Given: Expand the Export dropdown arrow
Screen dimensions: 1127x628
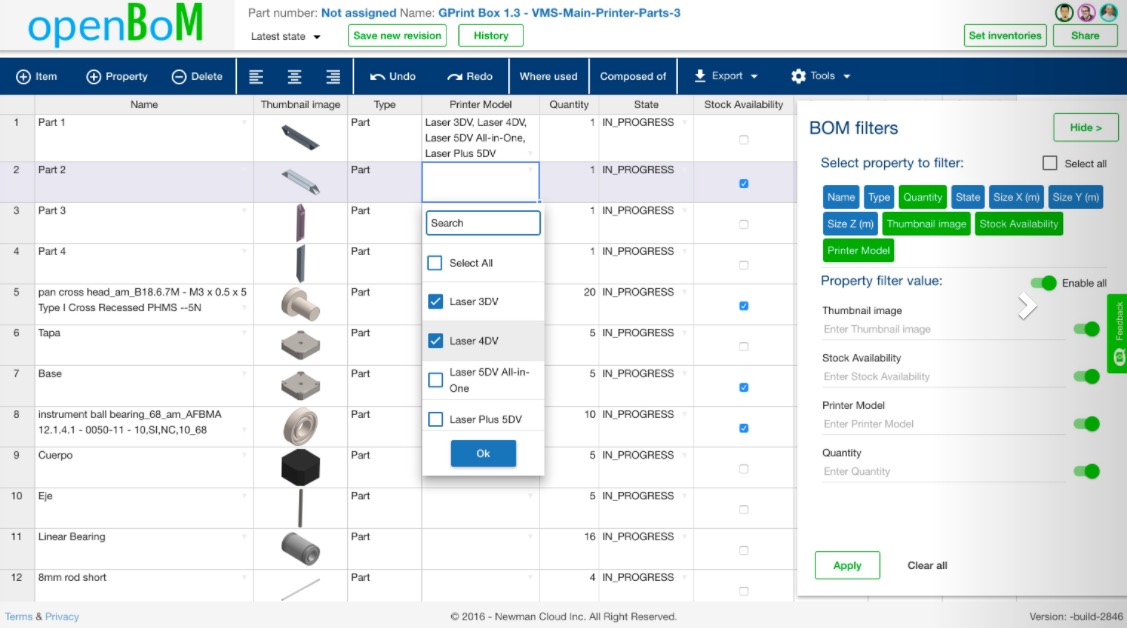Looking at the screenshot, I should (x=754, y=76).
